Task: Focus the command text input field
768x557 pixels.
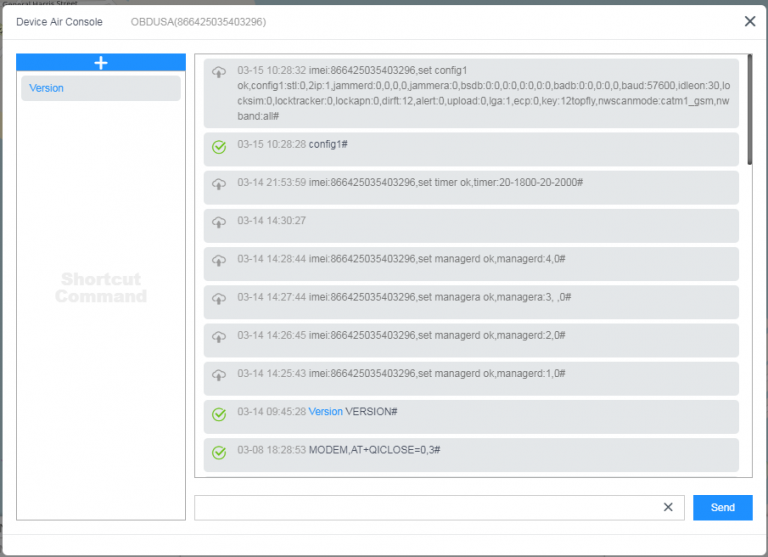Action: coord(428,508)
